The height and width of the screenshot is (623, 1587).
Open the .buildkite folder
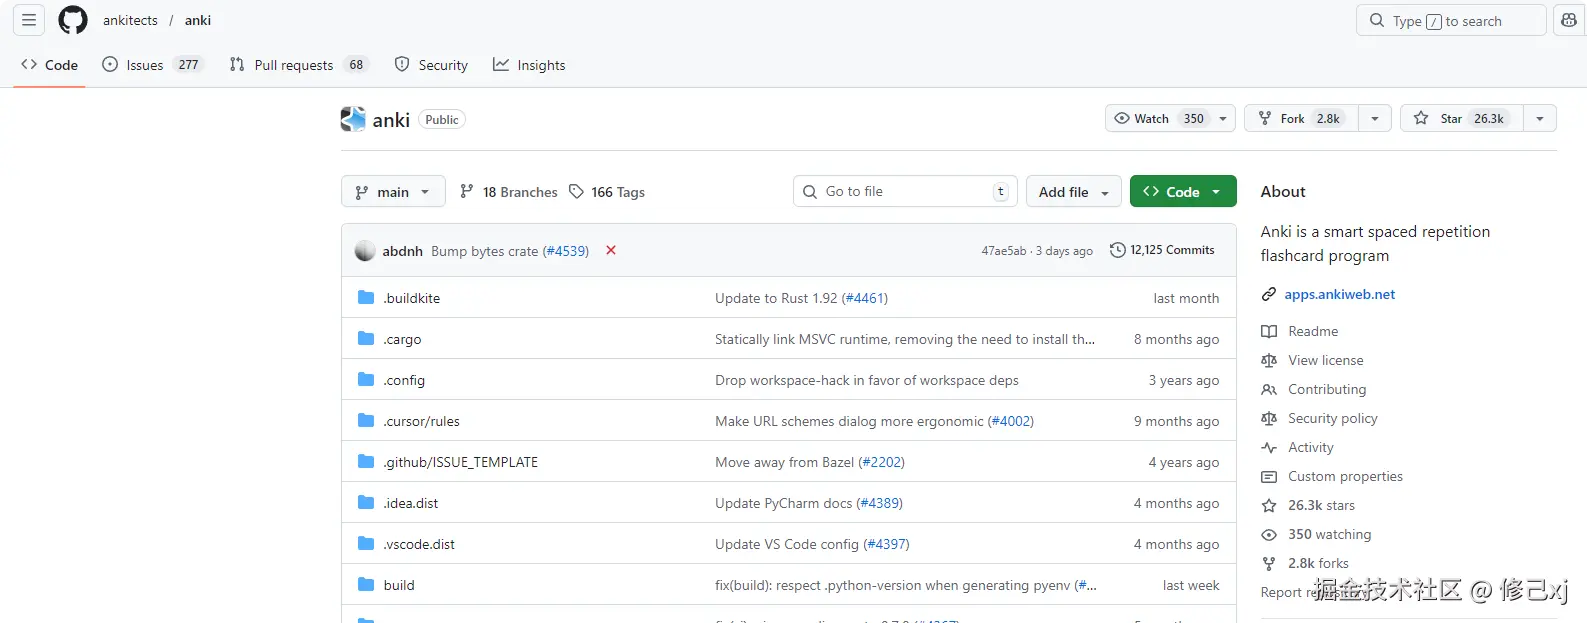tap(411, 298)
